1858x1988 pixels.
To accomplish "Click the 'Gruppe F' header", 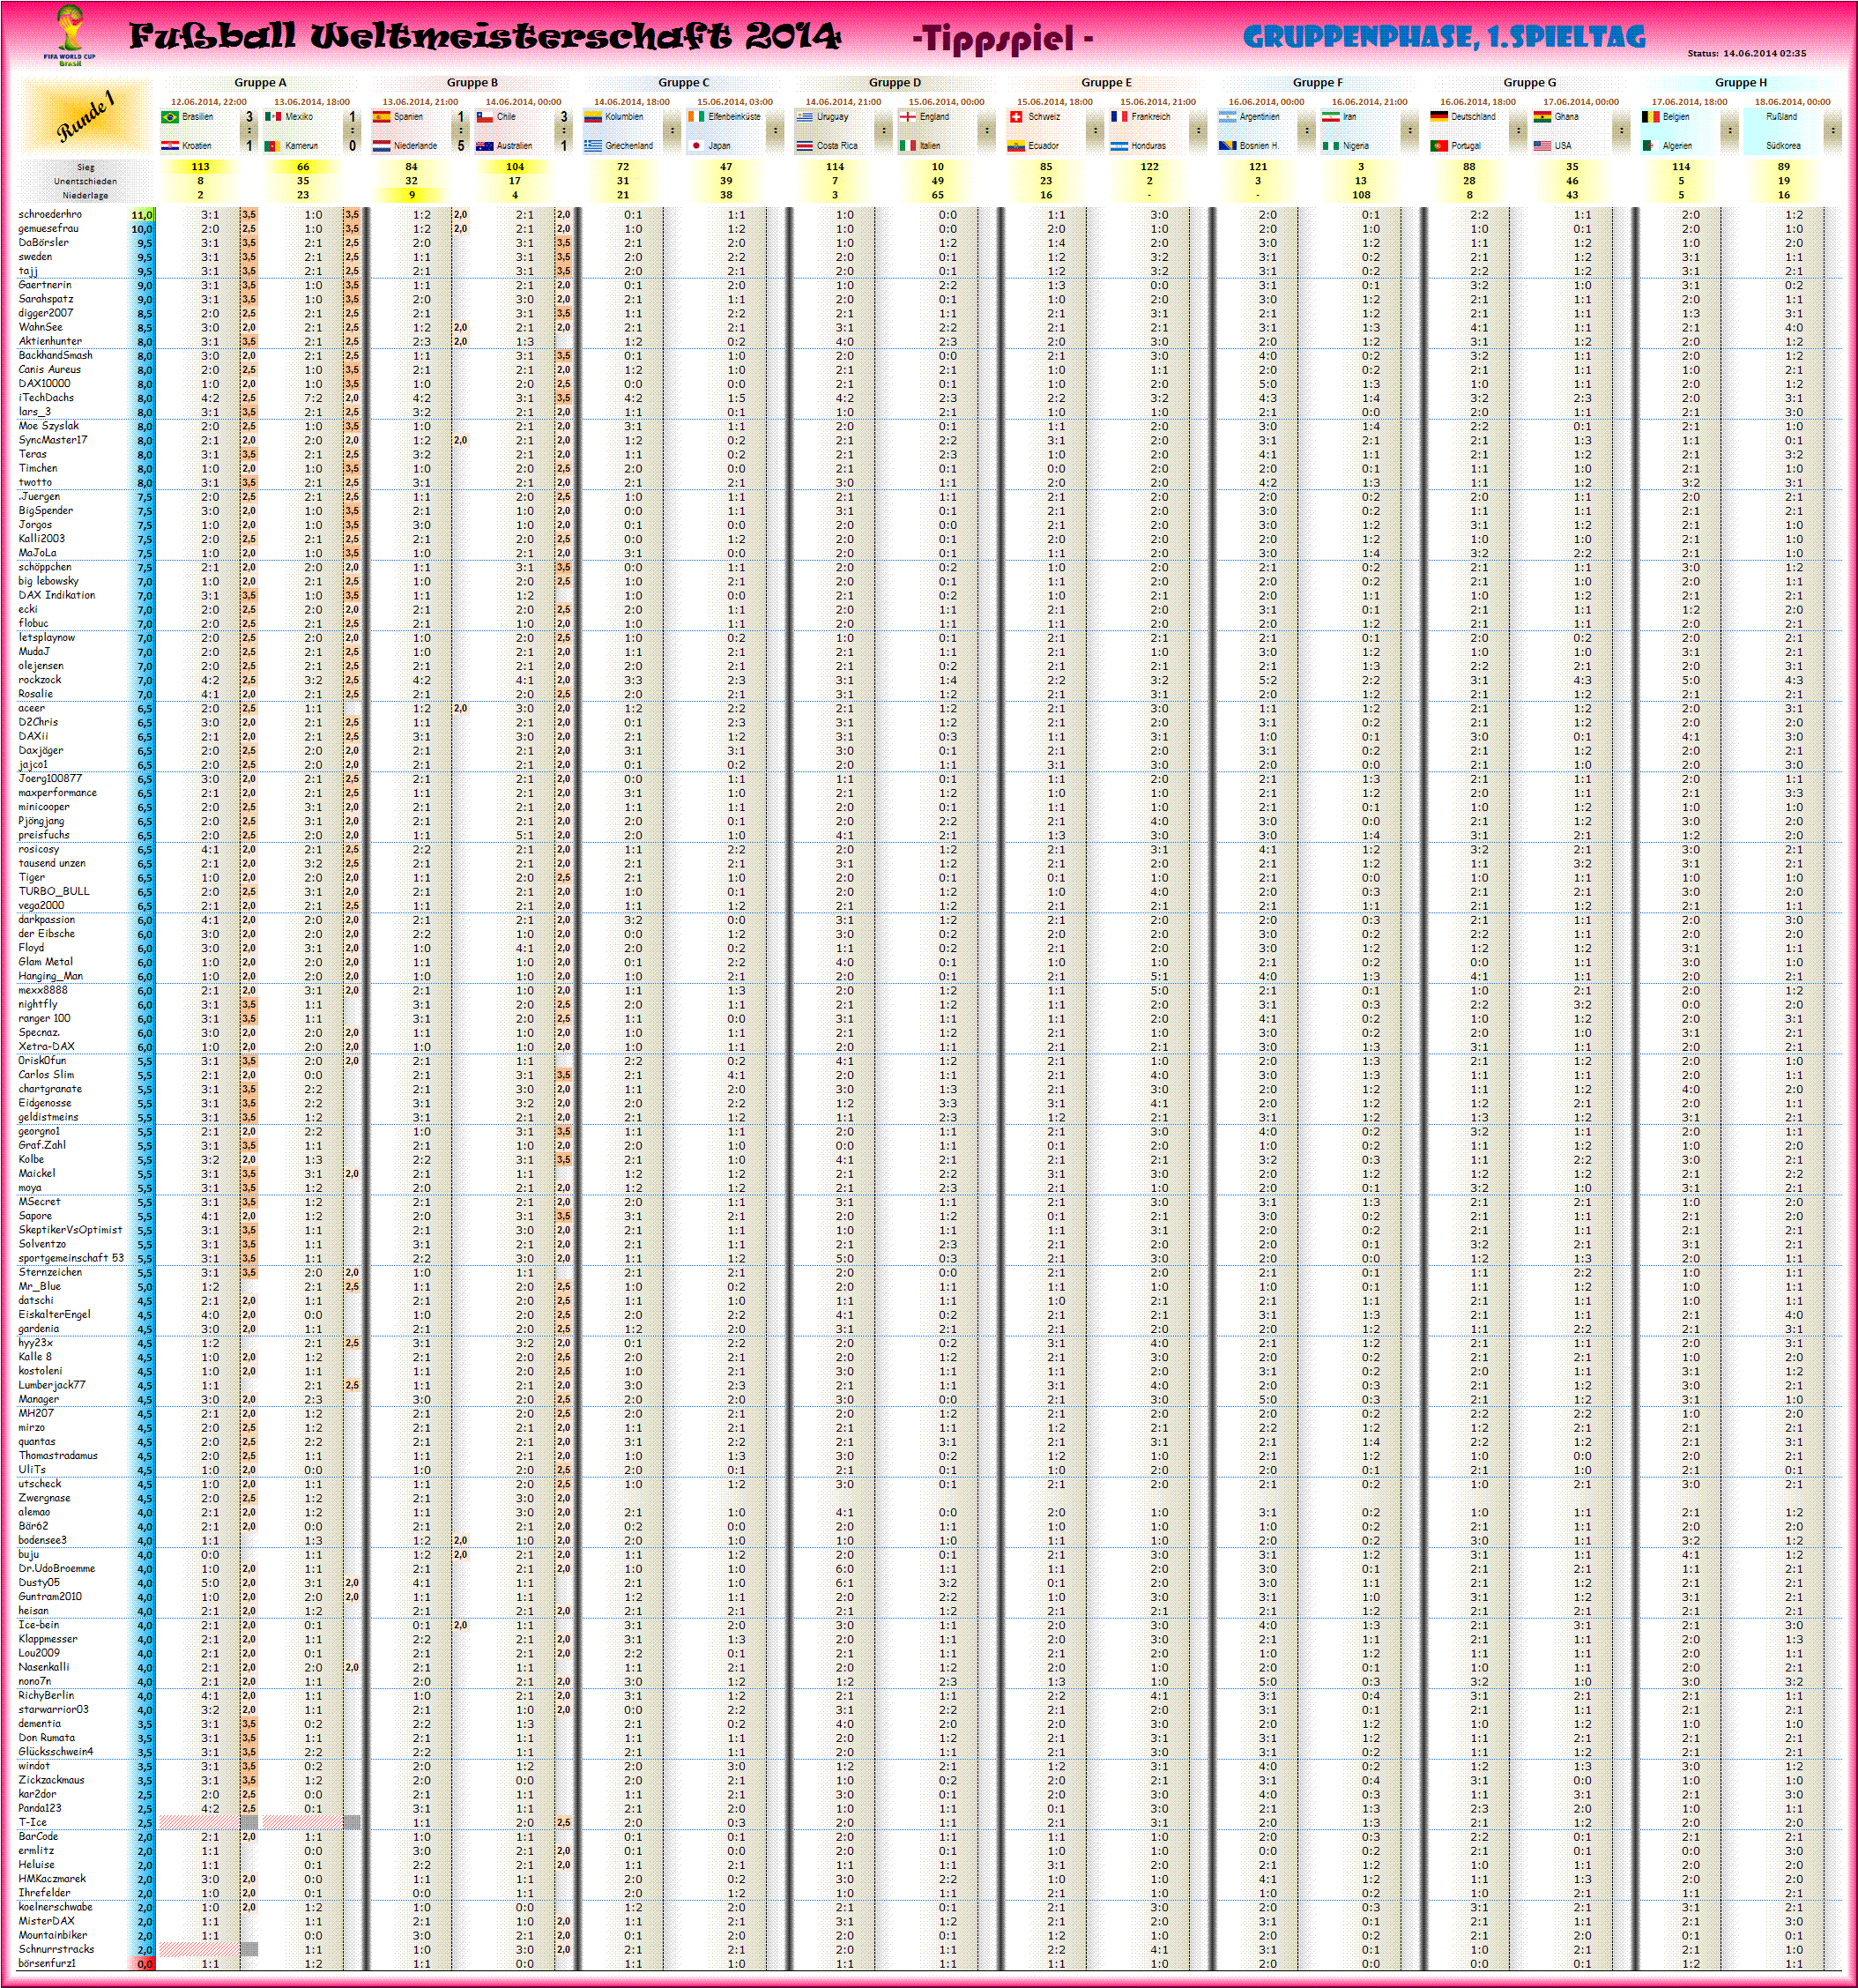I will [x=1318, y=83].
